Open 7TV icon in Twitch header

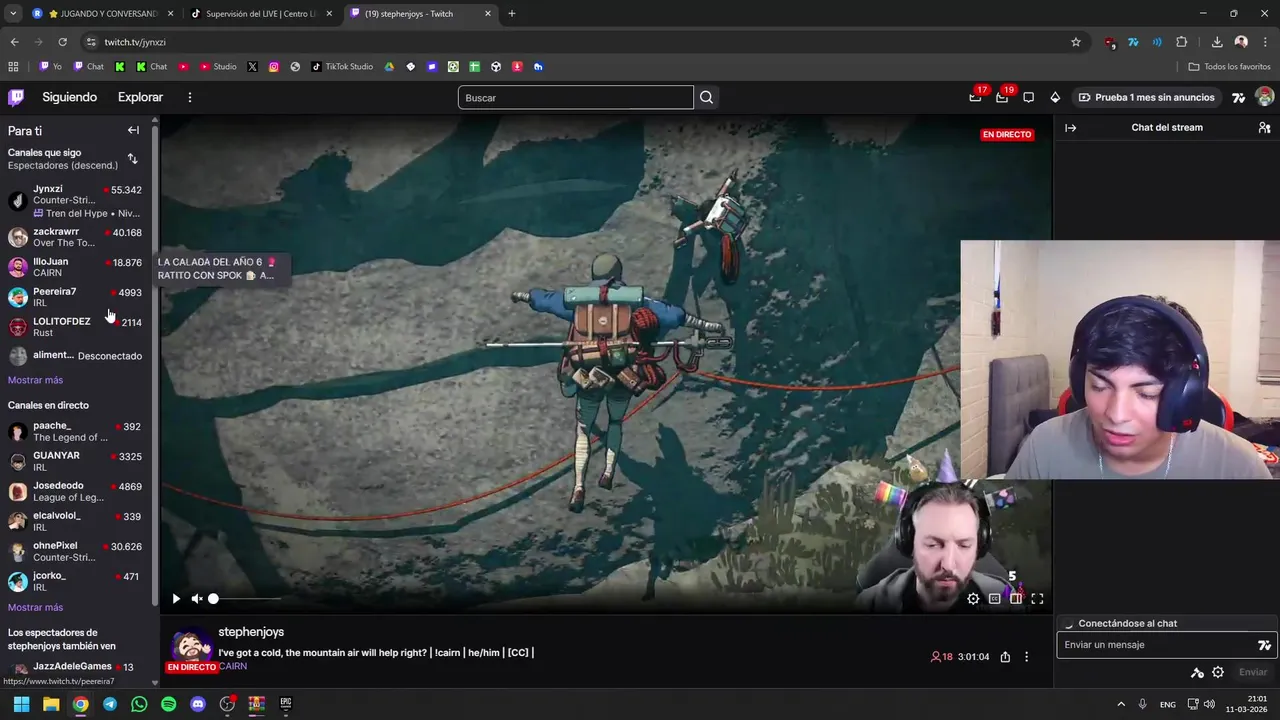[x=1238, y=97]
